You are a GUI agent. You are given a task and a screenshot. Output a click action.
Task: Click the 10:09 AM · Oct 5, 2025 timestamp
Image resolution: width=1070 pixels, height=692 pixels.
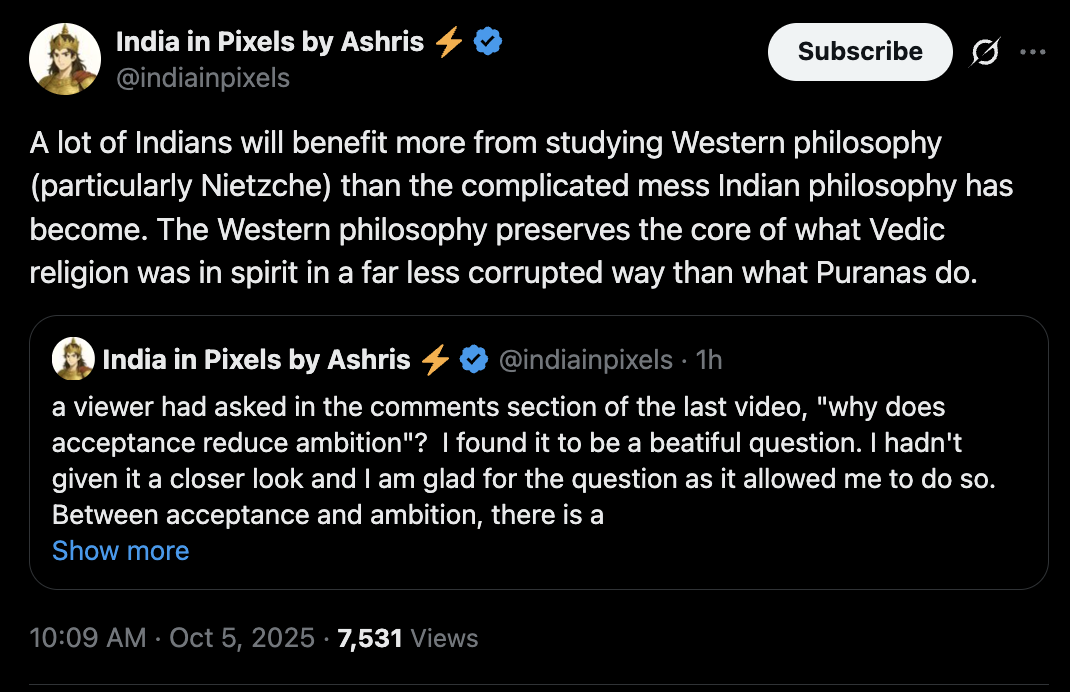coord(172,638)
